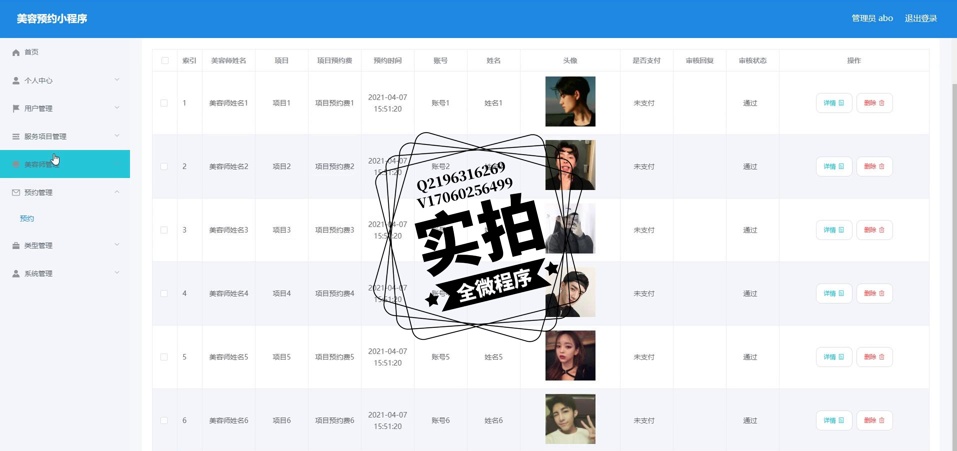957x451 pixels.
Task: Click the home icon beside 首页
Action: point(16,52)
